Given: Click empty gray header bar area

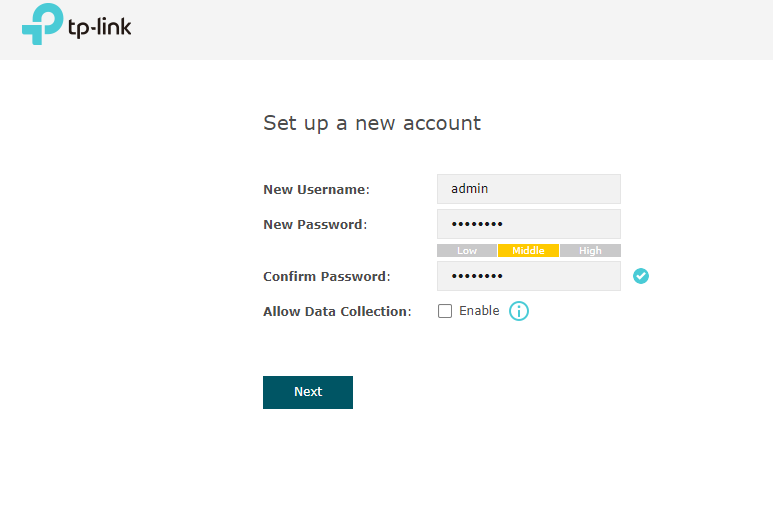Looking at the screenshot, I should point(444,30).
